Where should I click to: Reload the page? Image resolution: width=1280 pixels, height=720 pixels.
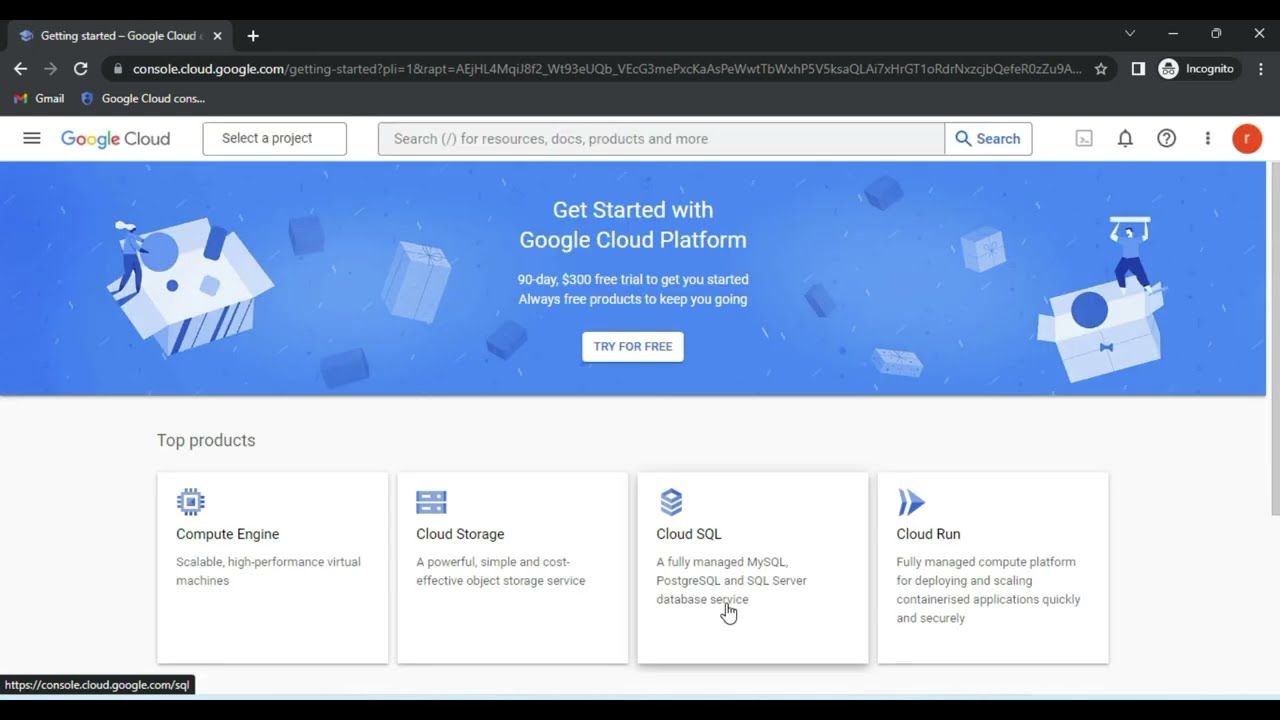(x=81, y=69)
